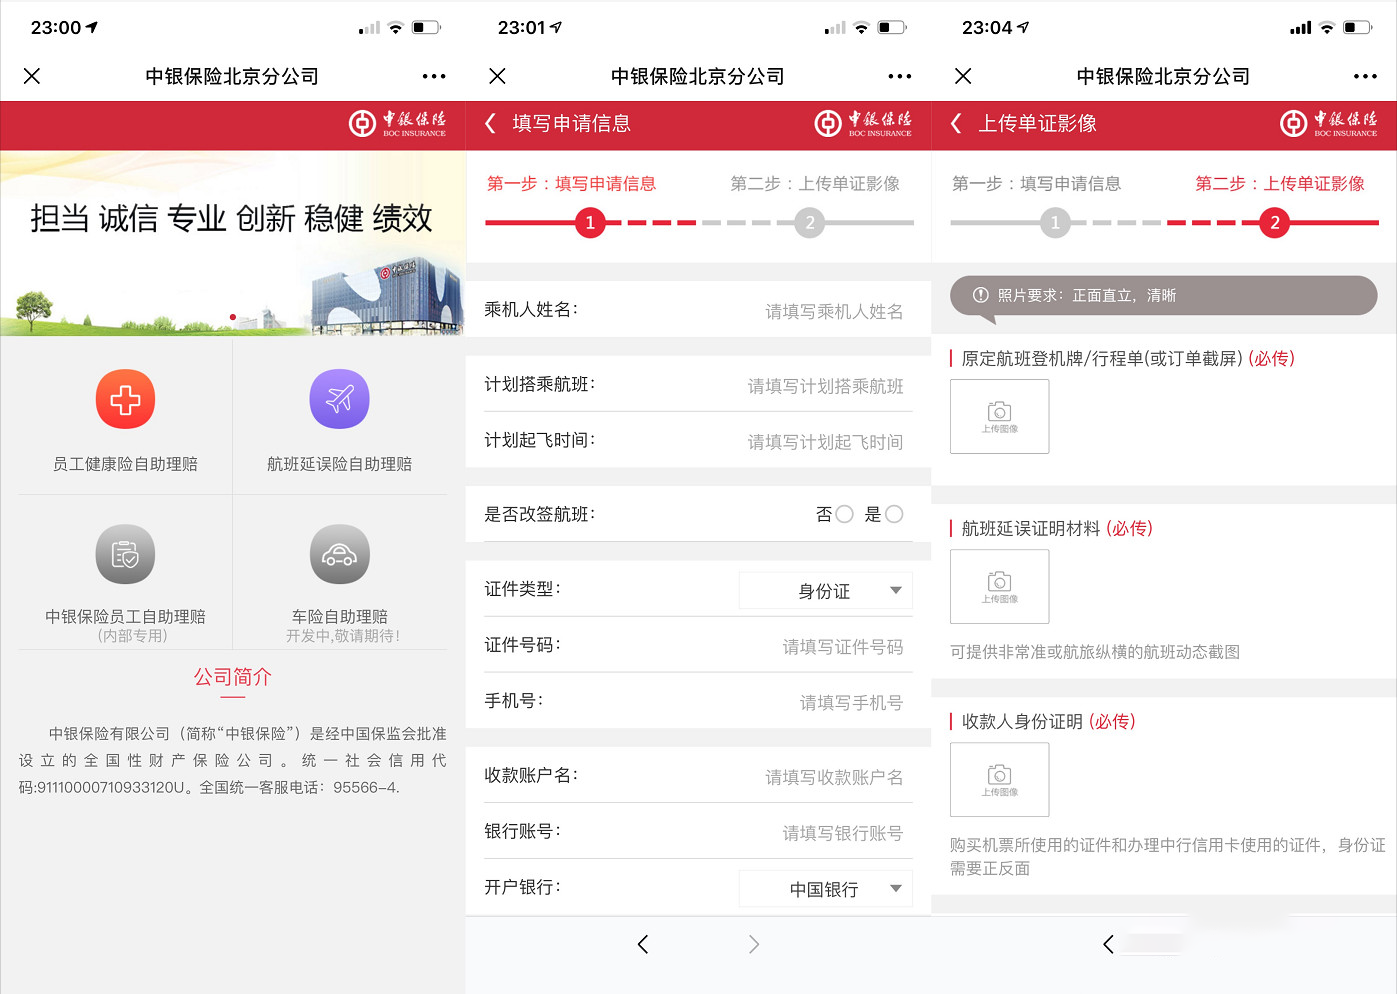This screenshot has height=994, width=1397.
Task: Tap Wi-Fi icon in 23:04 status bar
Action: click(x=1326, y=27)
